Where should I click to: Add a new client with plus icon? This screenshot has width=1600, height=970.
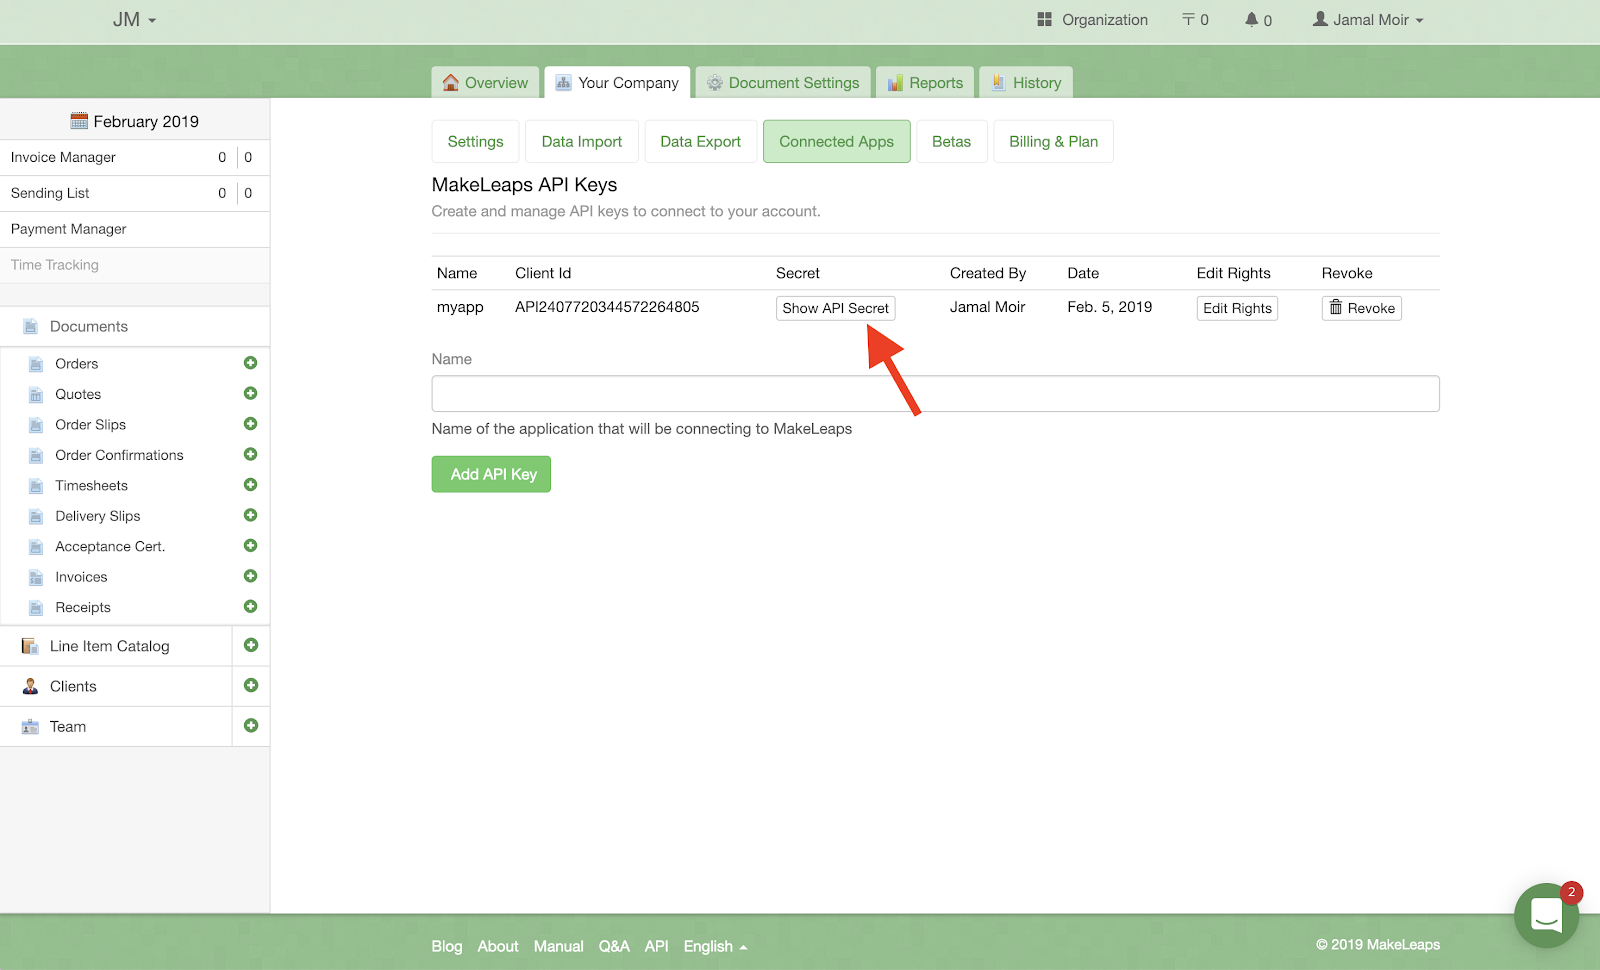[251, 685]
